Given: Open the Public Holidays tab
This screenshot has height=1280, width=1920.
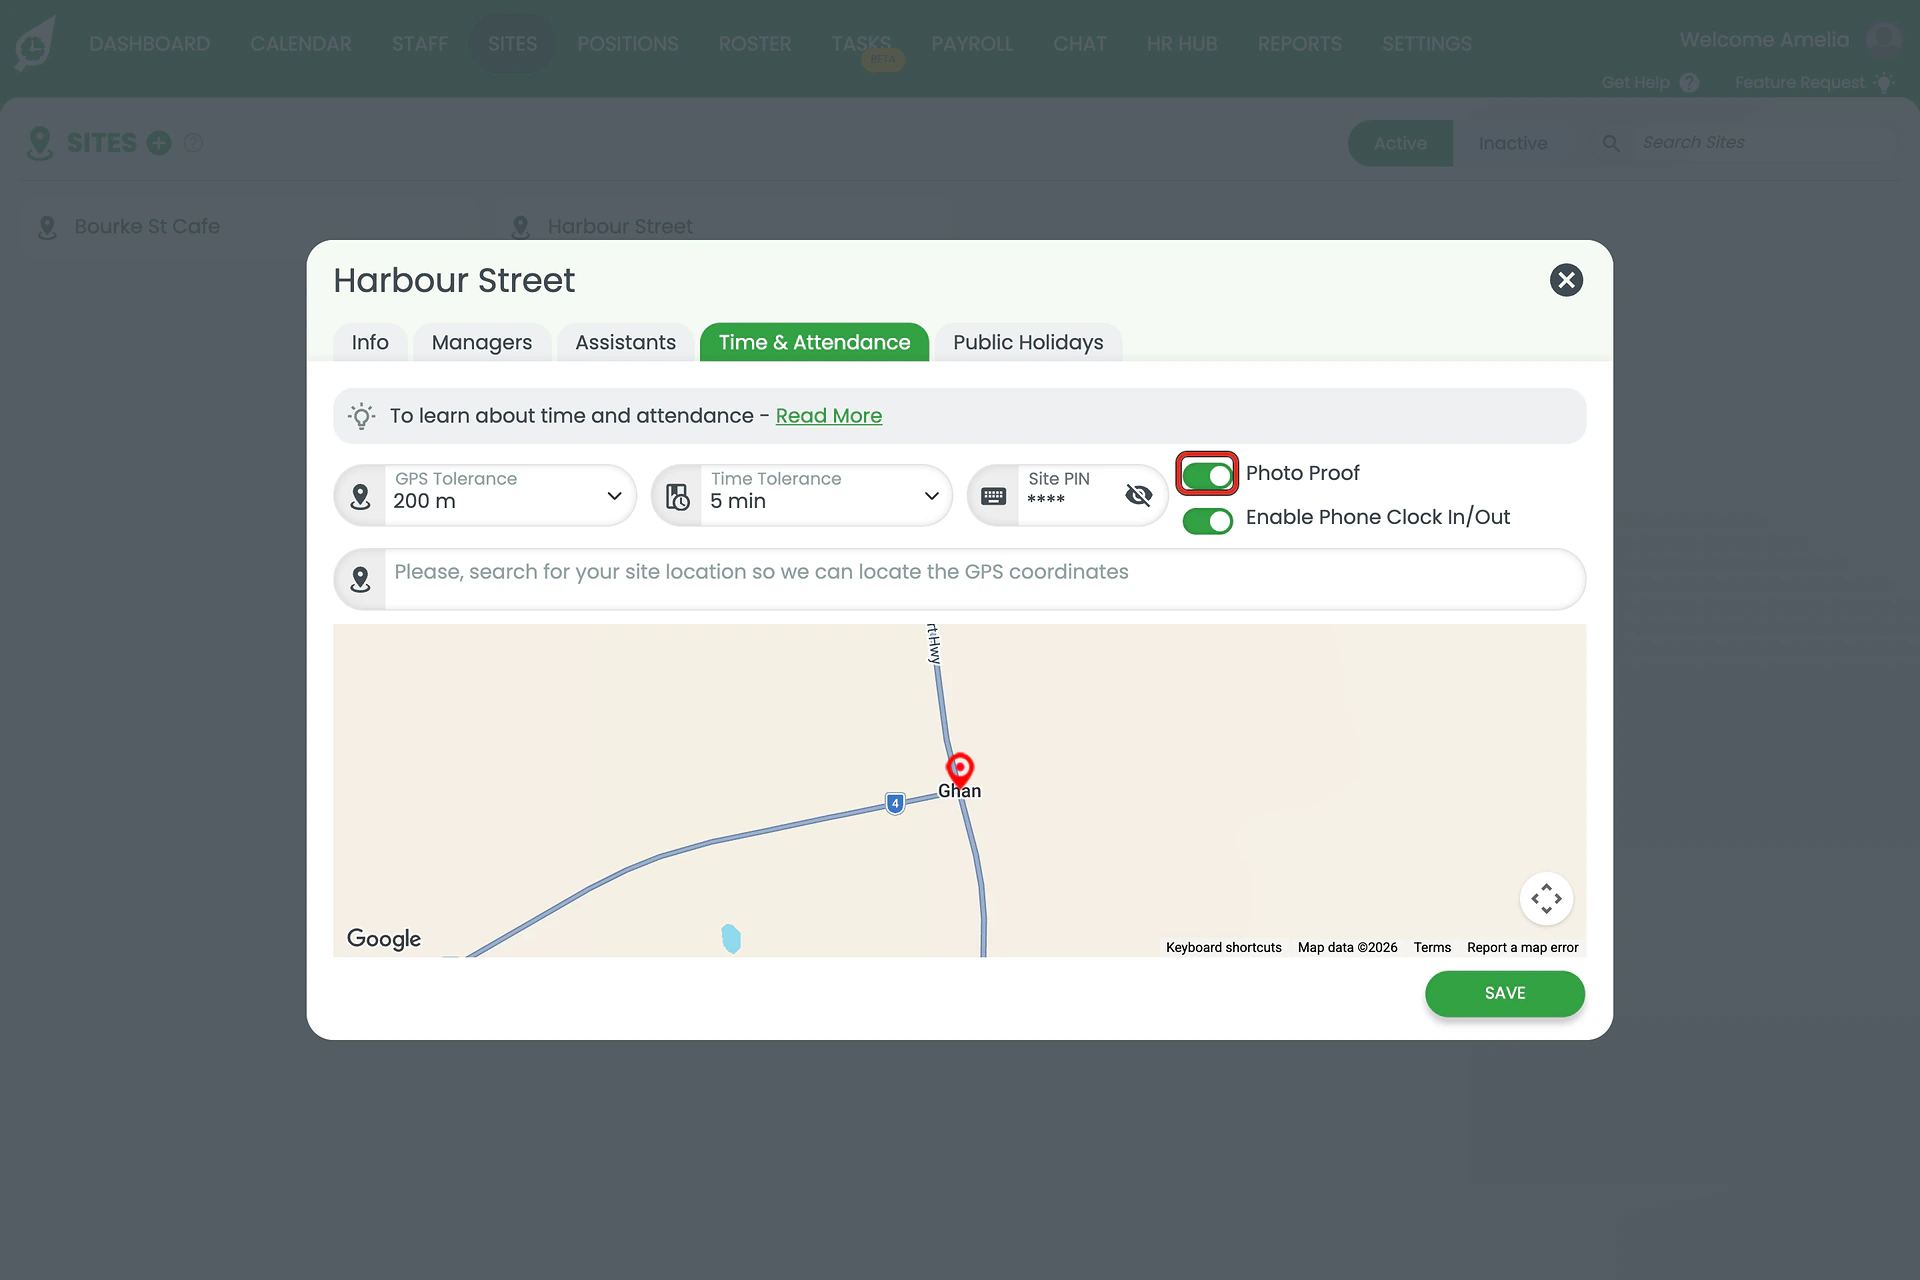Looking at the screenshot, I should pos(1028,343).
